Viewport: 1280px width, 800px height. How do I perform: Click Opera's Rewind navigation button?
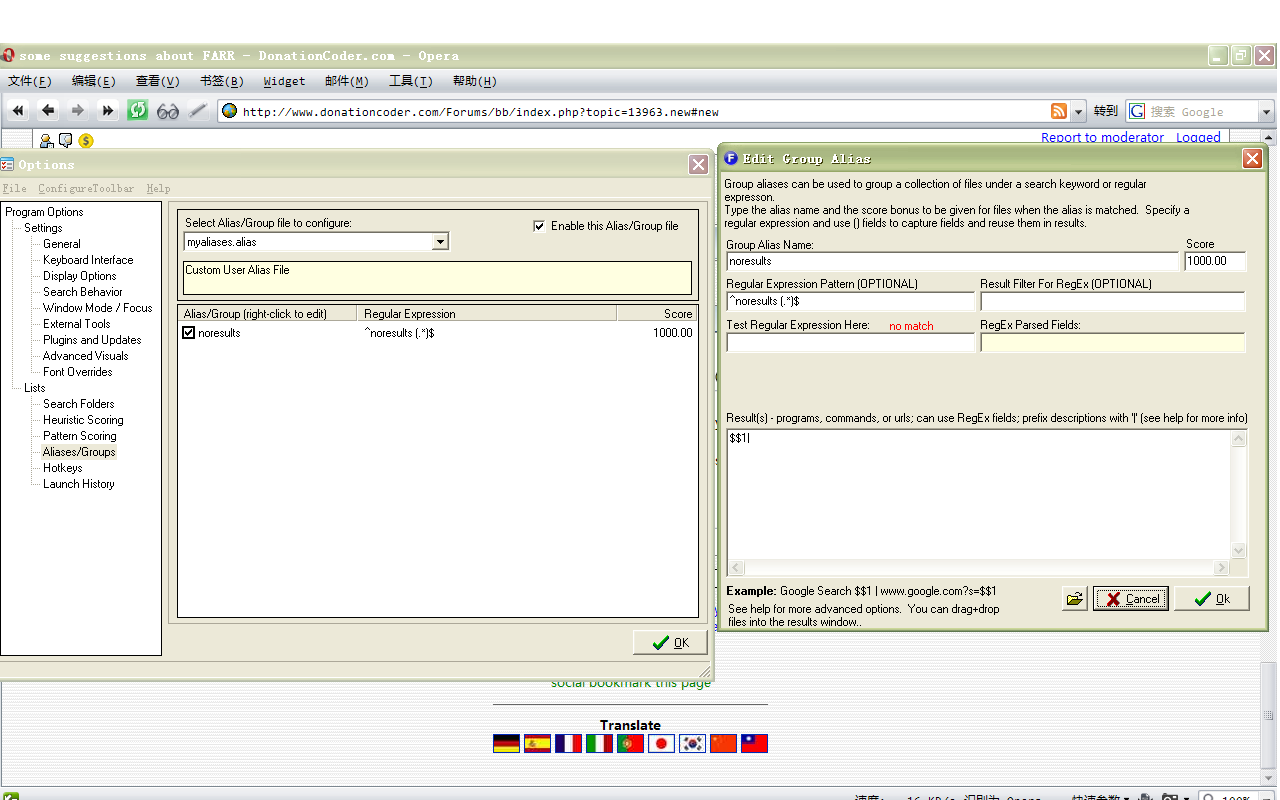click(18, 111)
